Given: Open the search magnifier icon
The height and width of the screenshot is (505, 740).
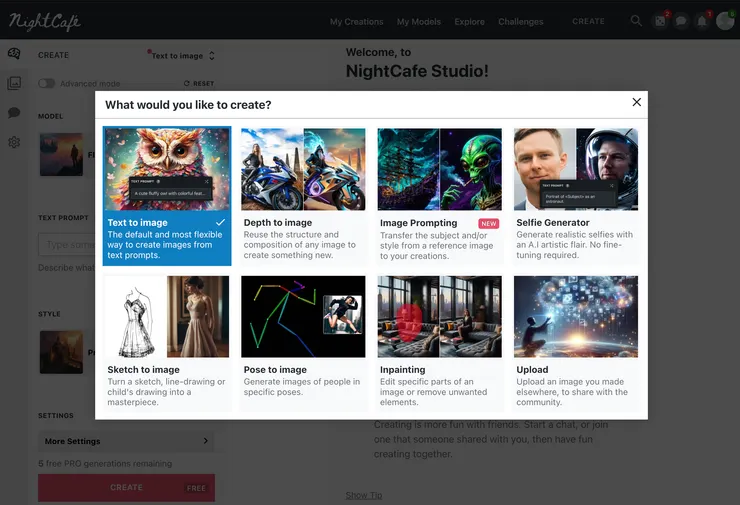Looking at the screenshot, I should coord(636,21).
